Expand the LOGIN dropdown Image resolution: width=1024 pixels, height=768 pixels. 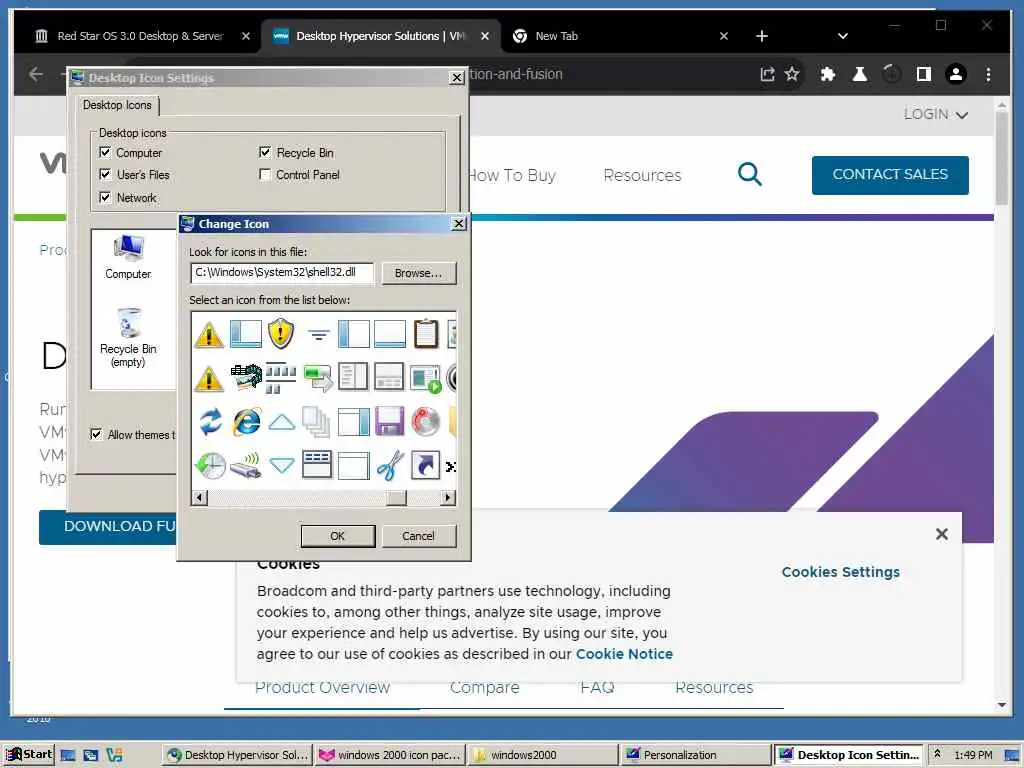pos(935,114)
